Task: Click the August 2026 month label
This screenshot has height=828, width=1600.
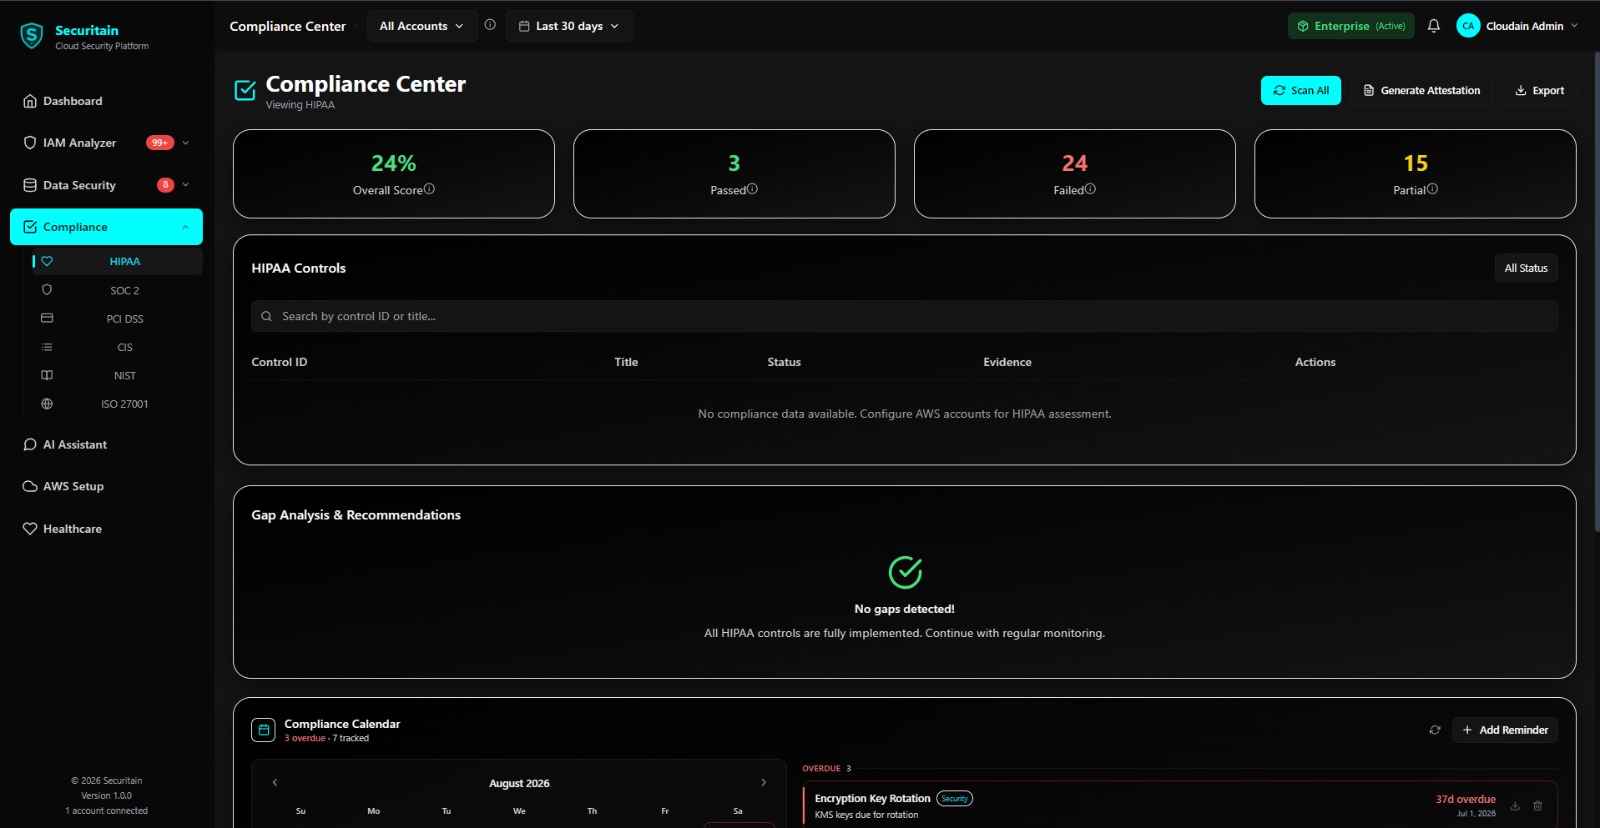Action: (x=519, y=784)
